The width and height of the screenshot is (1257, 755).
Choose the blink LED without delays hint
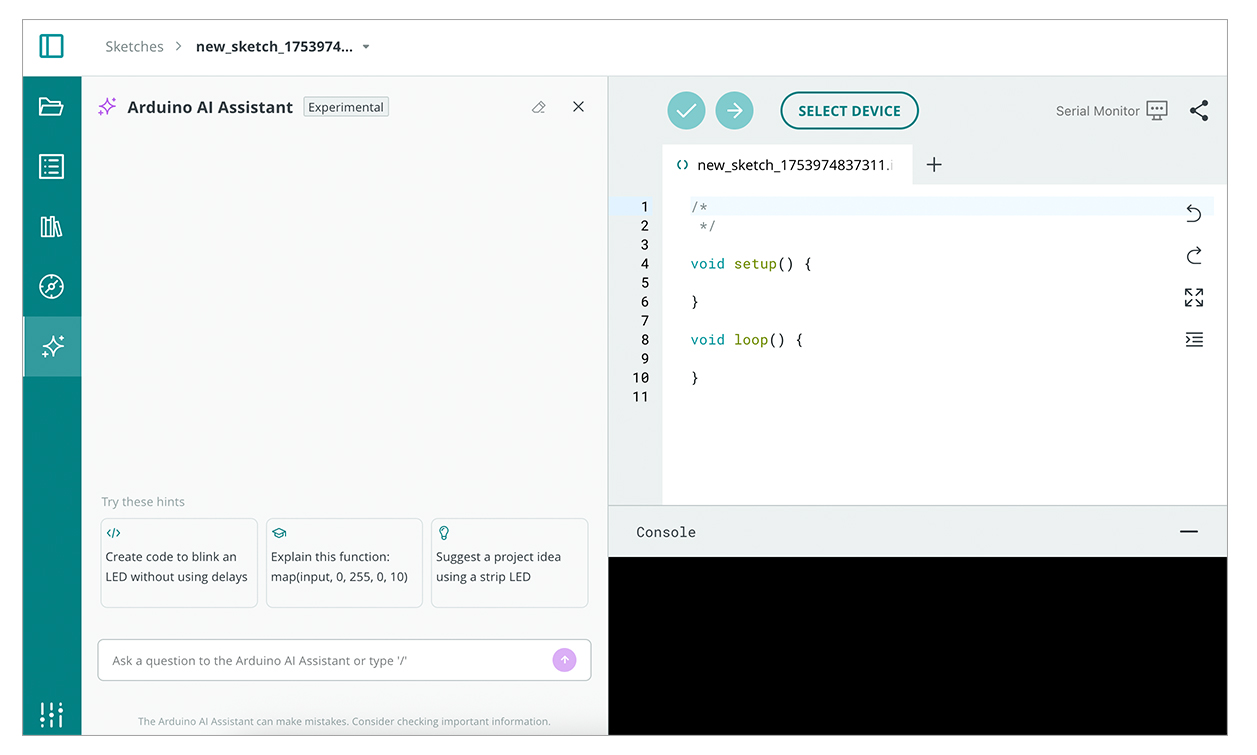pyautogui.click(x=179, y=563)
